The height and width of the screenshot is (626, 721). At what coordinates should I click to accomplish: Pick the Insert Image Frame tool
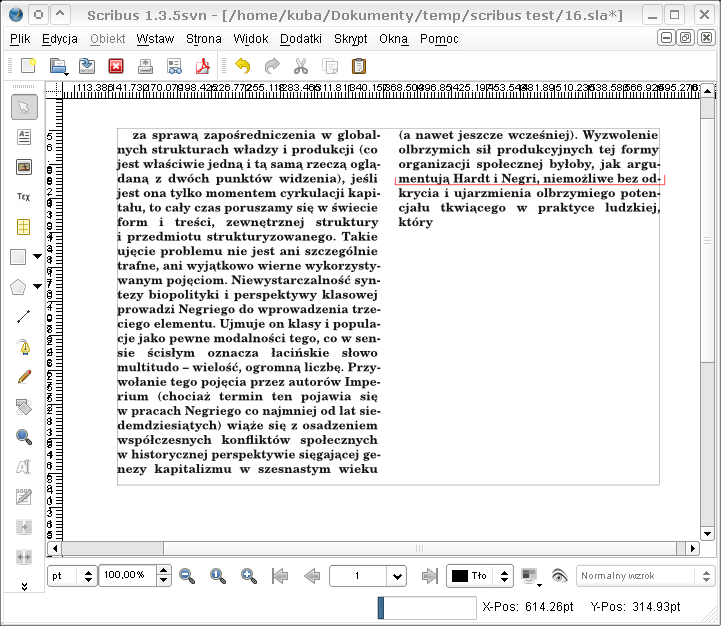point(24,167)
